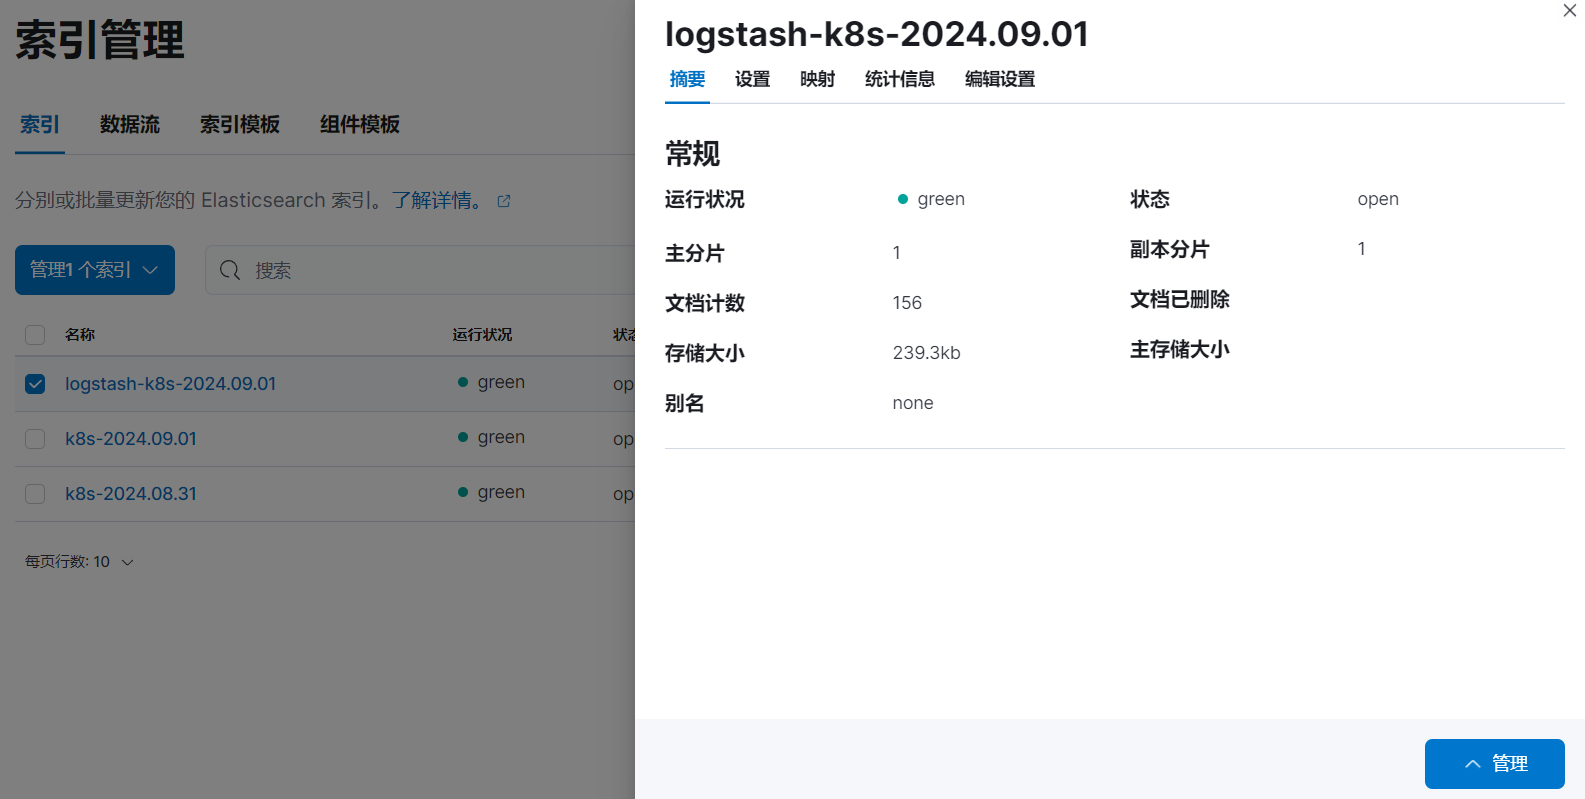Select the 数据流 tab
Image resolution: width=1585 pixels, height=799 pixels.
(130, 125)
